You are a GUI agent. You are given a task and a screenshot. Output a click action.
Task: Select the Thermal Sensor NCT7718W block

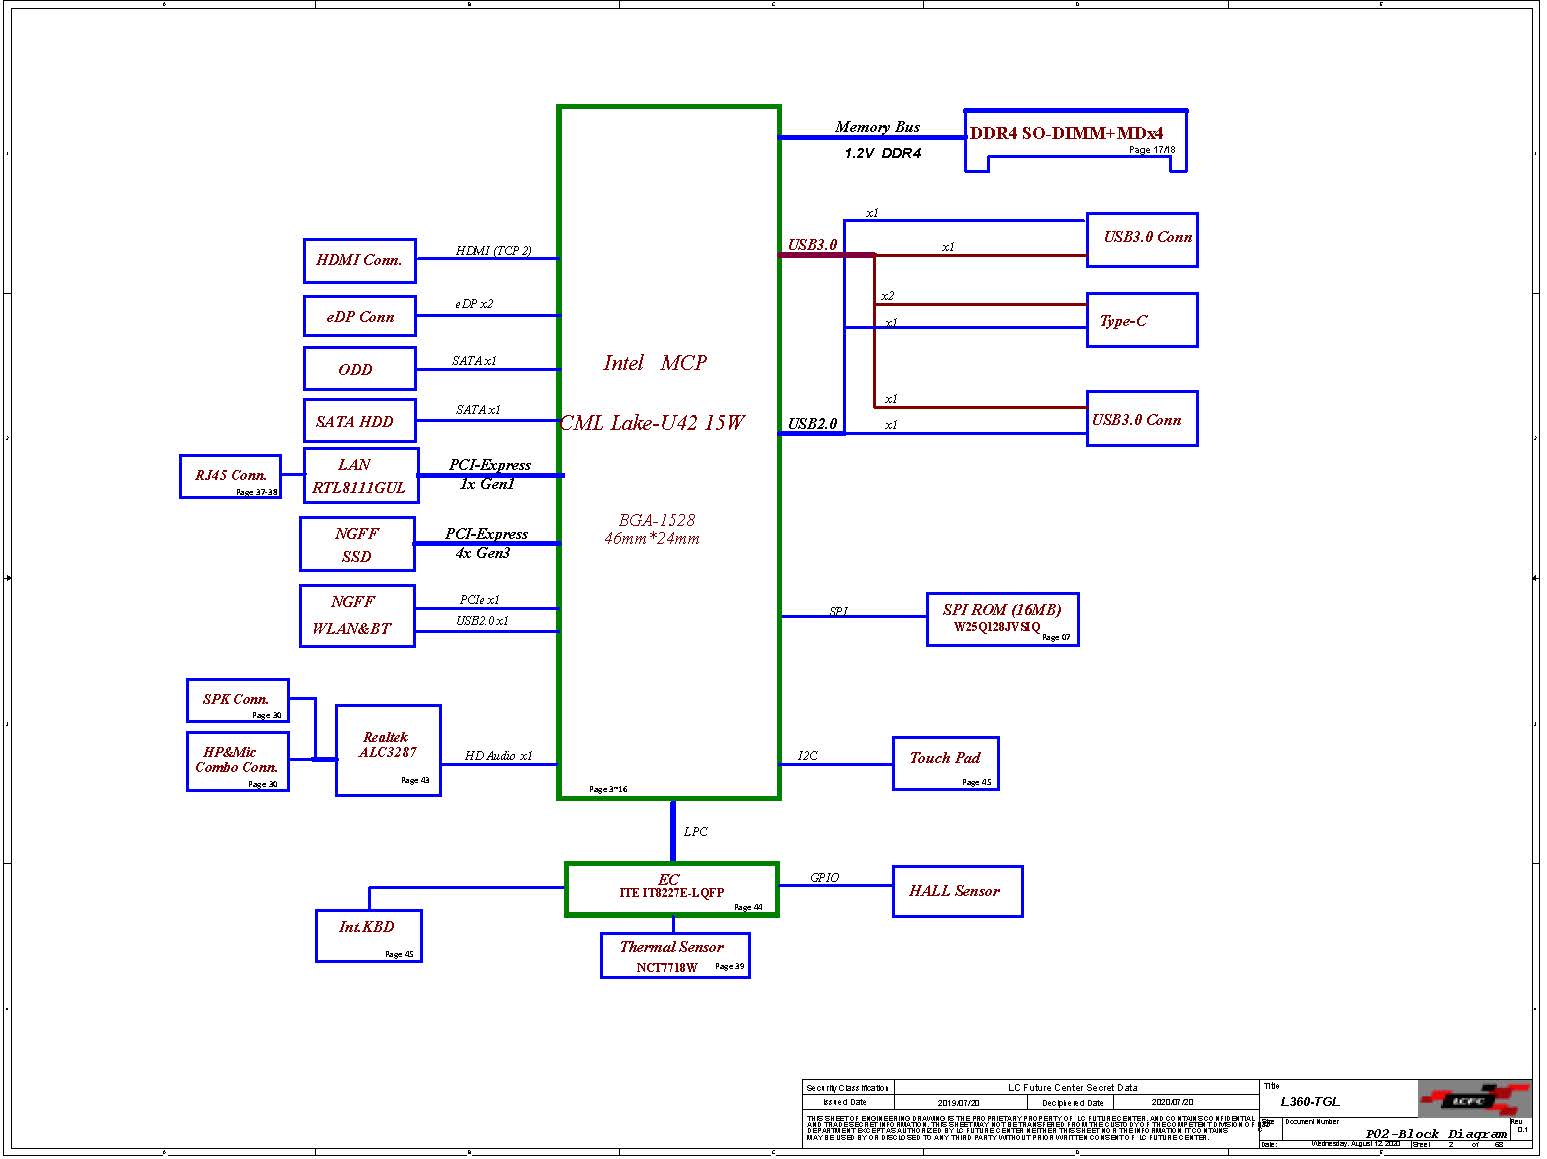[x=674, y=956]
